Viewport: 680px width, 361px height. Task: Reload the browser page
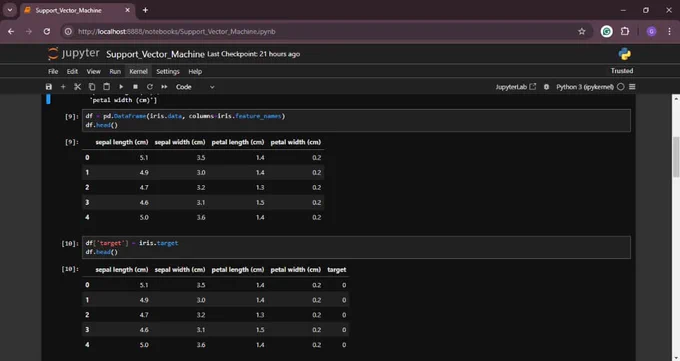point(47,31)
